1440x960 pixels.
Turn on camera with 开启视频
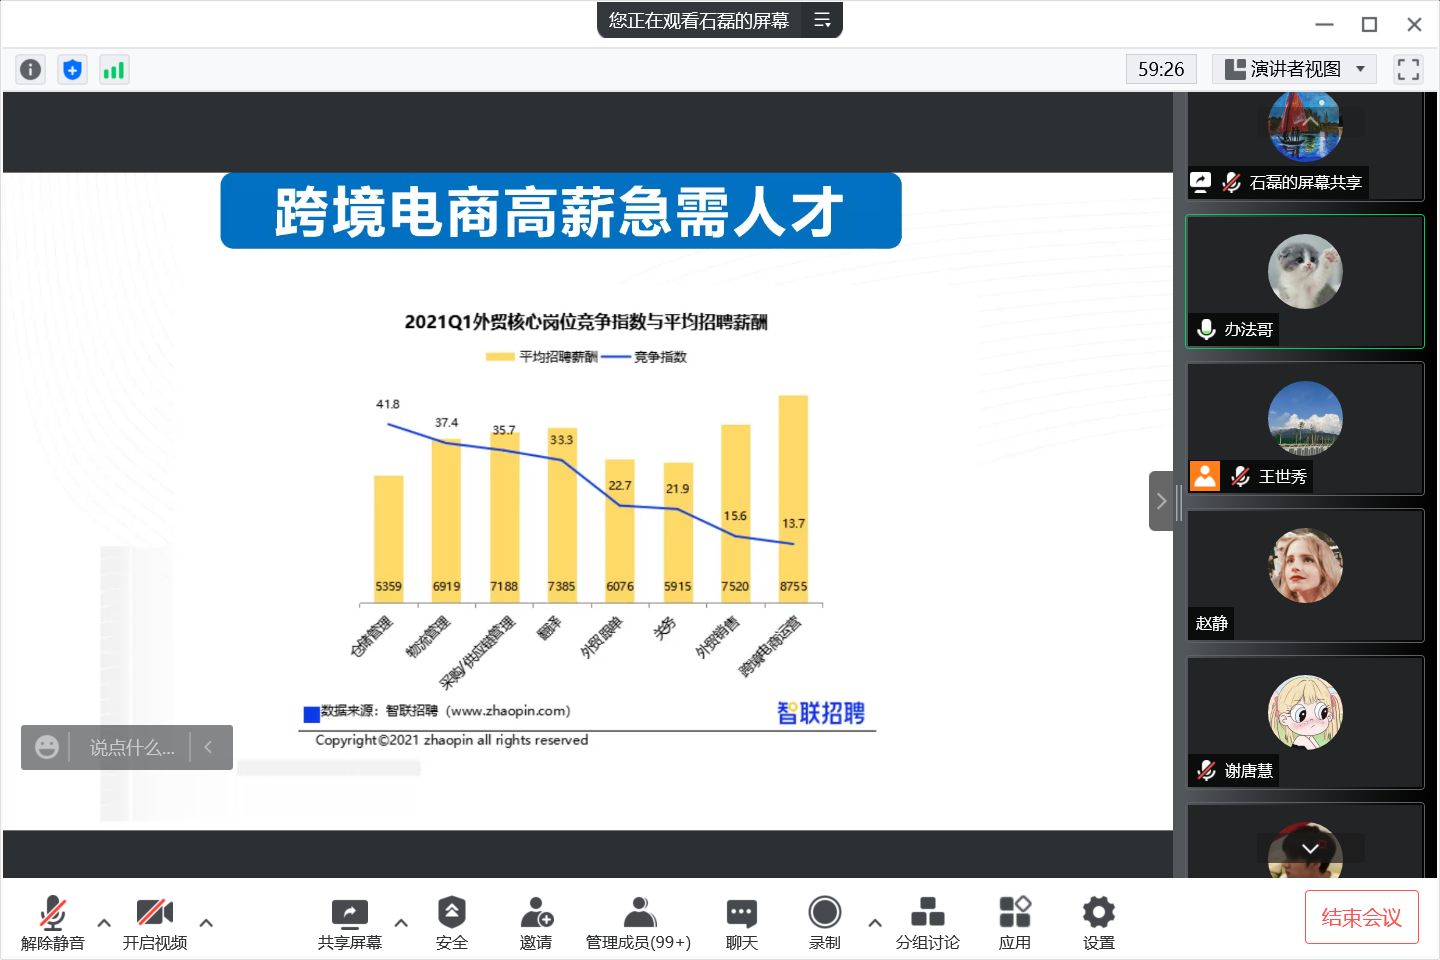tap(155, 922)
